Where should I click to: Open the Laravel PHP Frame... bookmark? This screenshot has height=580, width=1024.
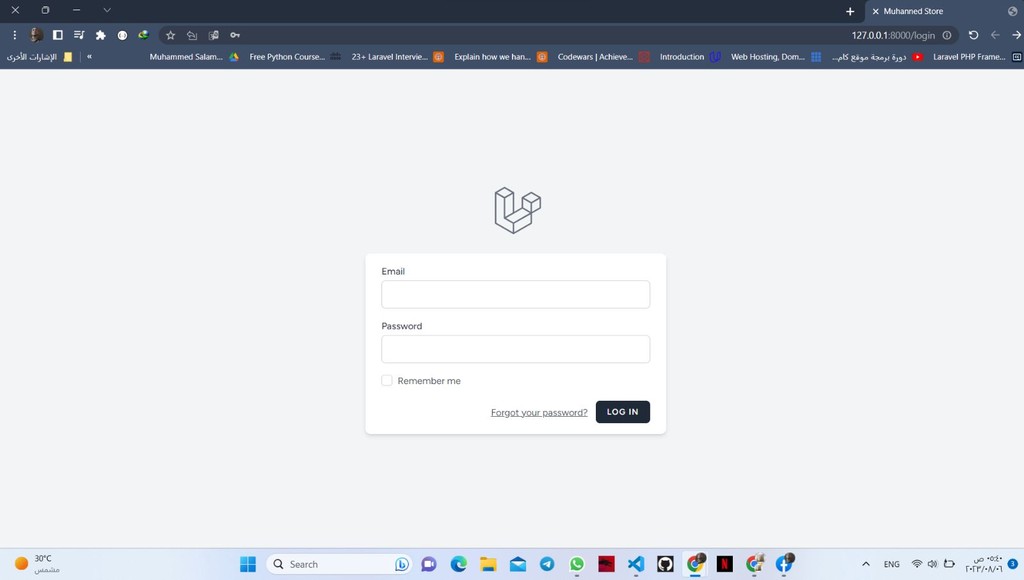click(x=977, y=57)
